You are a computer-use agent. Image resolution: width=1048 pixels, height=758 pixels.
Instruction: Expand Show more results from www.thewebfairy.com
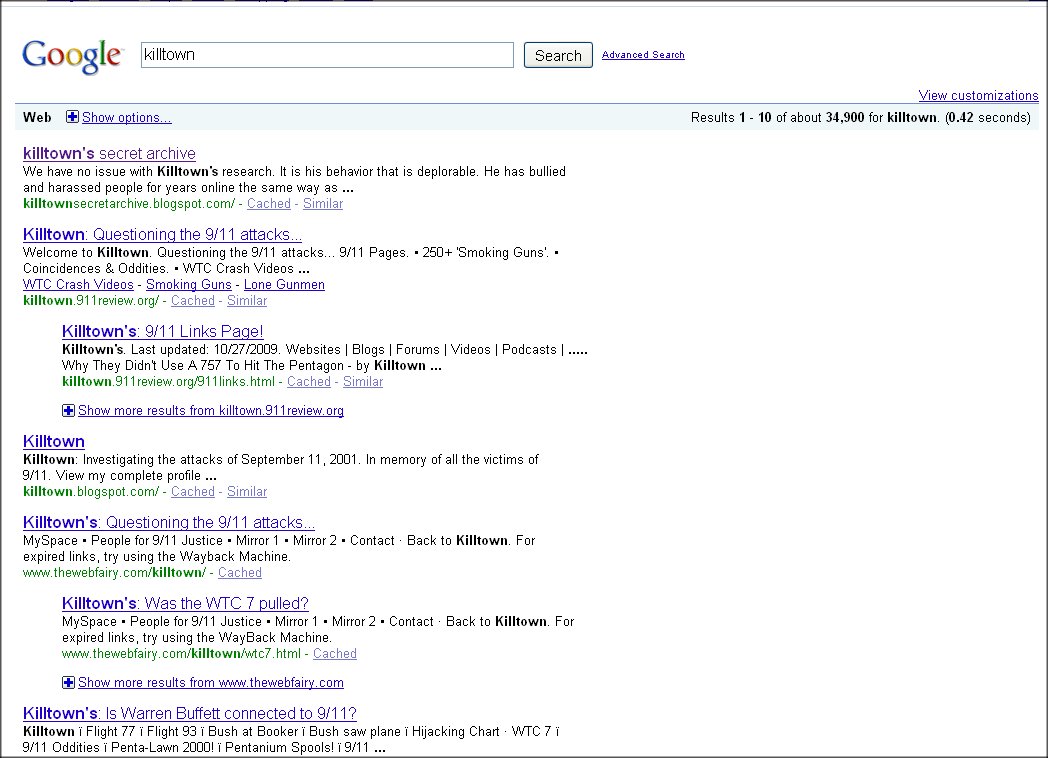tap(211, 682)
